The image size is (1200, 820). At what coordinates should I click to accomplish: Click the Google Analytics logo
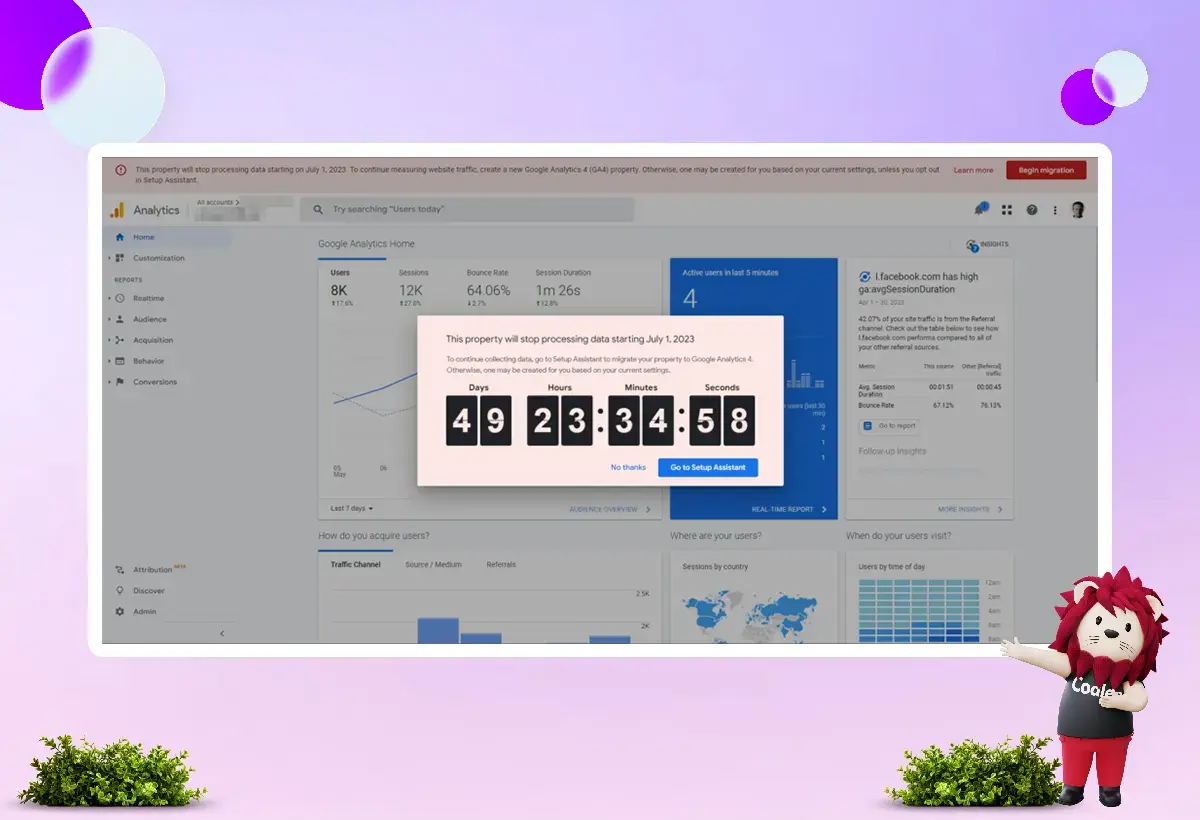click(118, 210)
